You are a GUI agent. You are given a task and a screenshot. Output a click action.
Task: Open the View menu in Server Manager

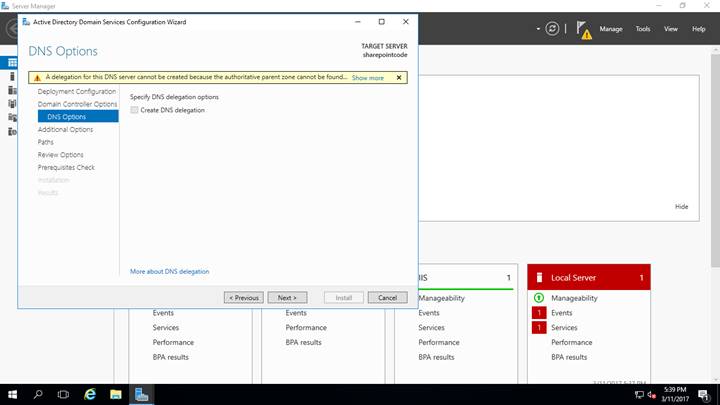point(671,29)
